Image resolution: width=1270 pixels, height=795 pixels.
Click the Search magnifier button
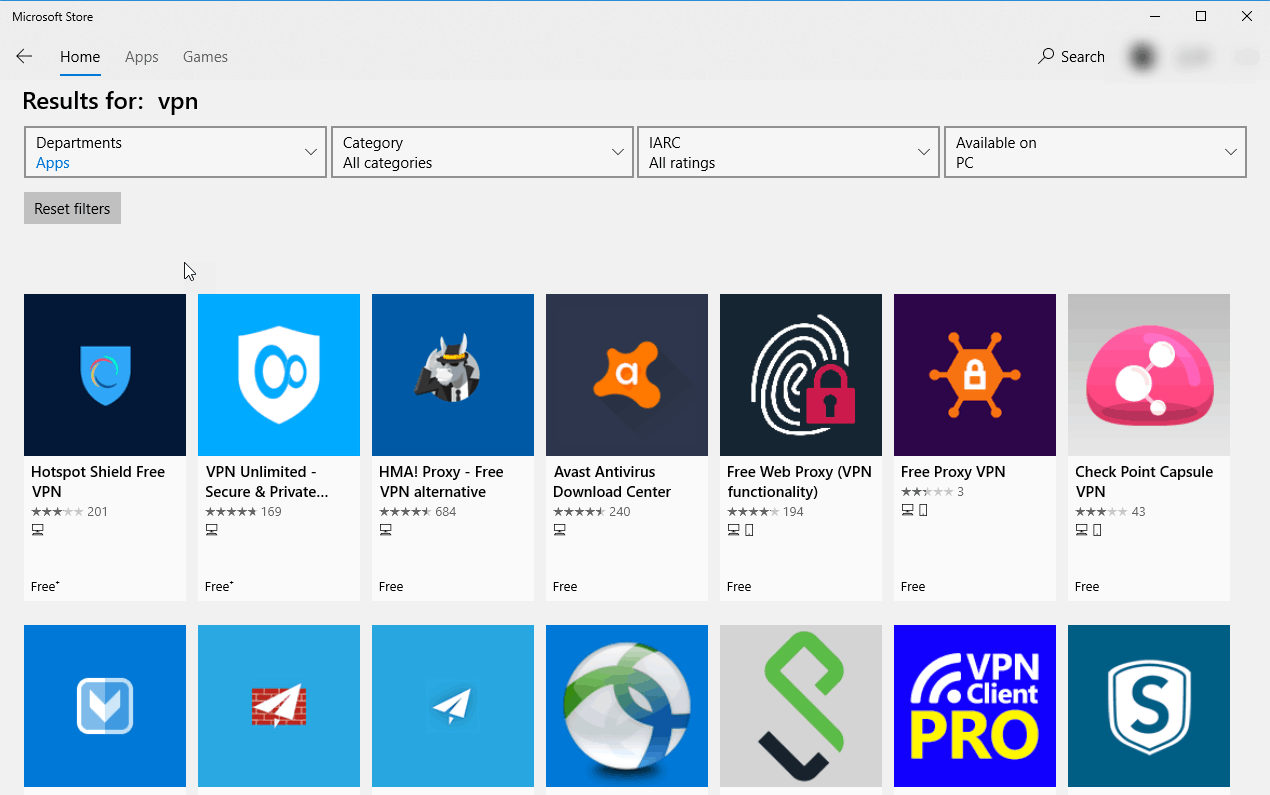pyautogui.click(x=1071, y=57)
